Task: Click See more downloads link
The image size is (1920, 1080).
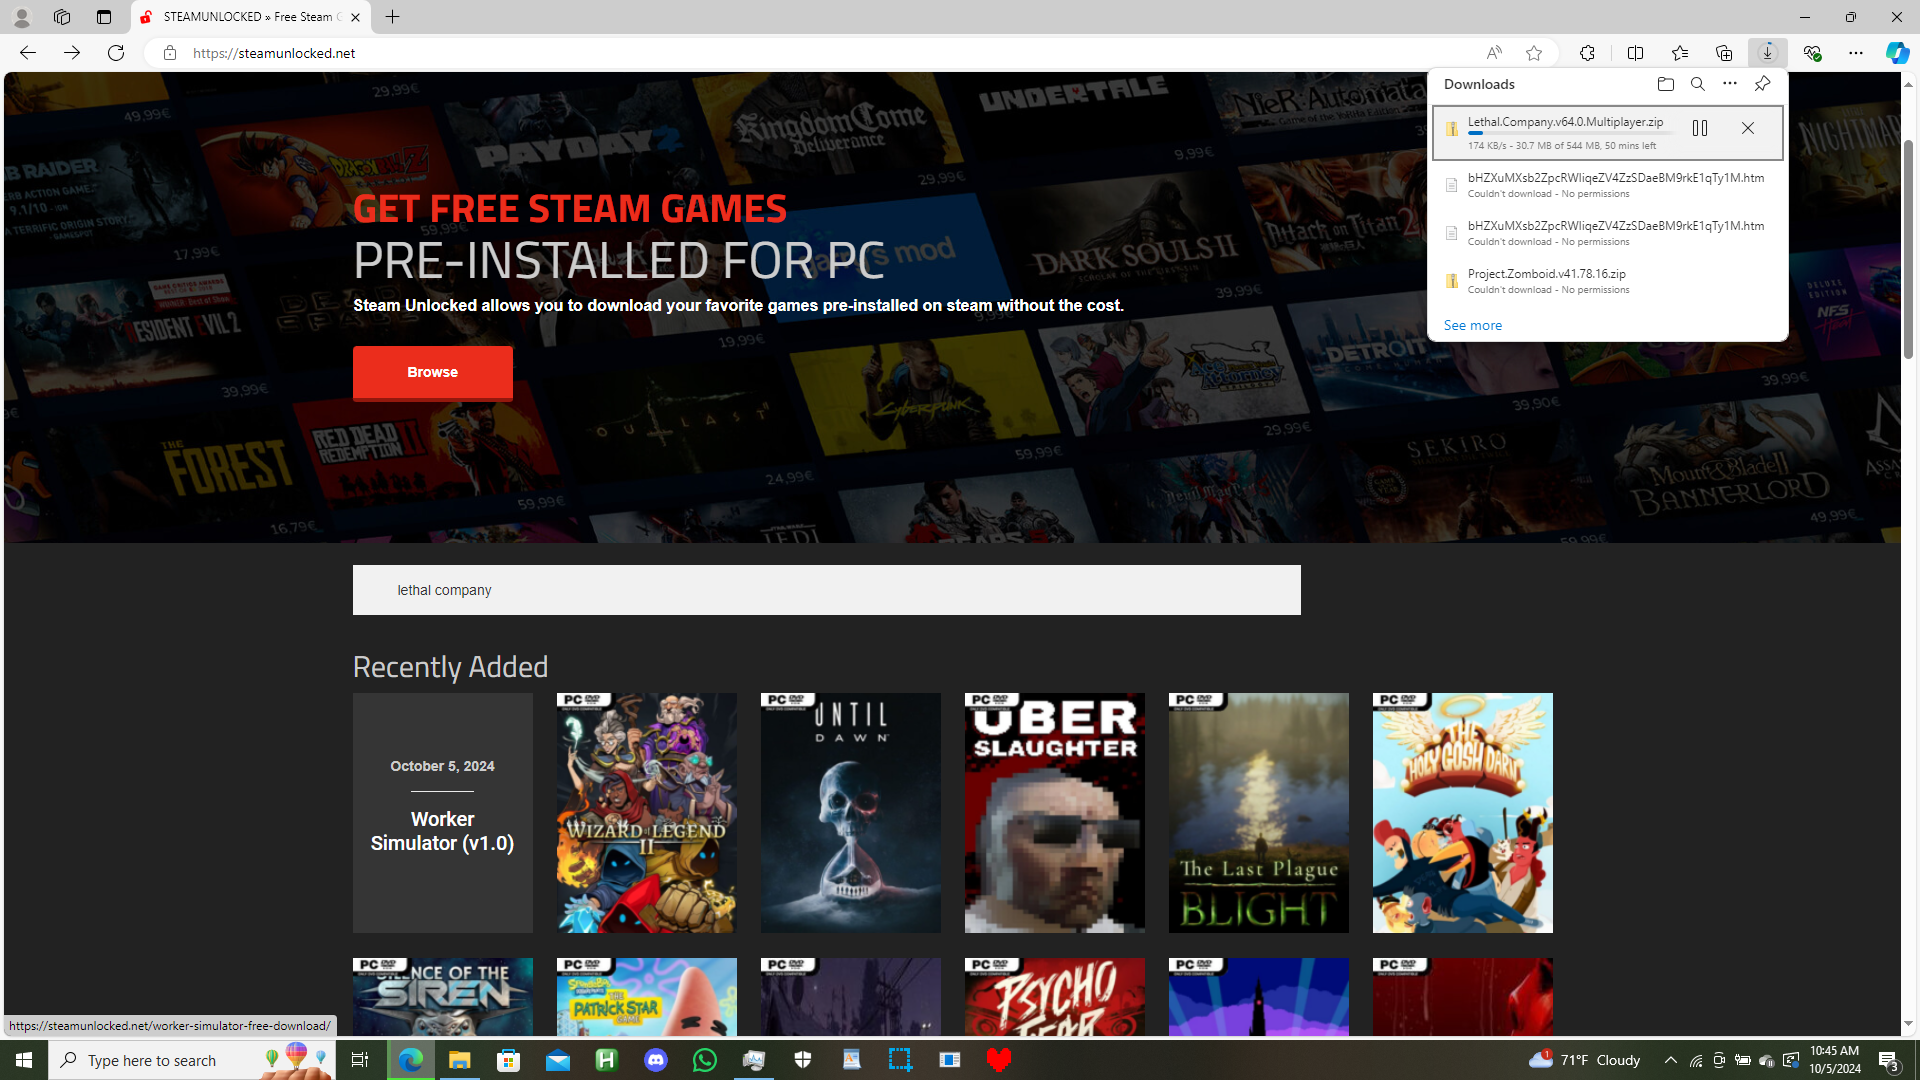Action: (1472, 325)
